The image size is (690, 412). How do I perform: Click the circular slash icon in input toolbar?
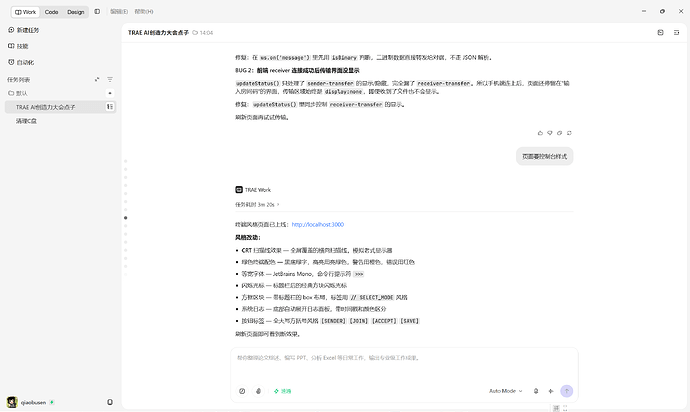coord(242,391)
